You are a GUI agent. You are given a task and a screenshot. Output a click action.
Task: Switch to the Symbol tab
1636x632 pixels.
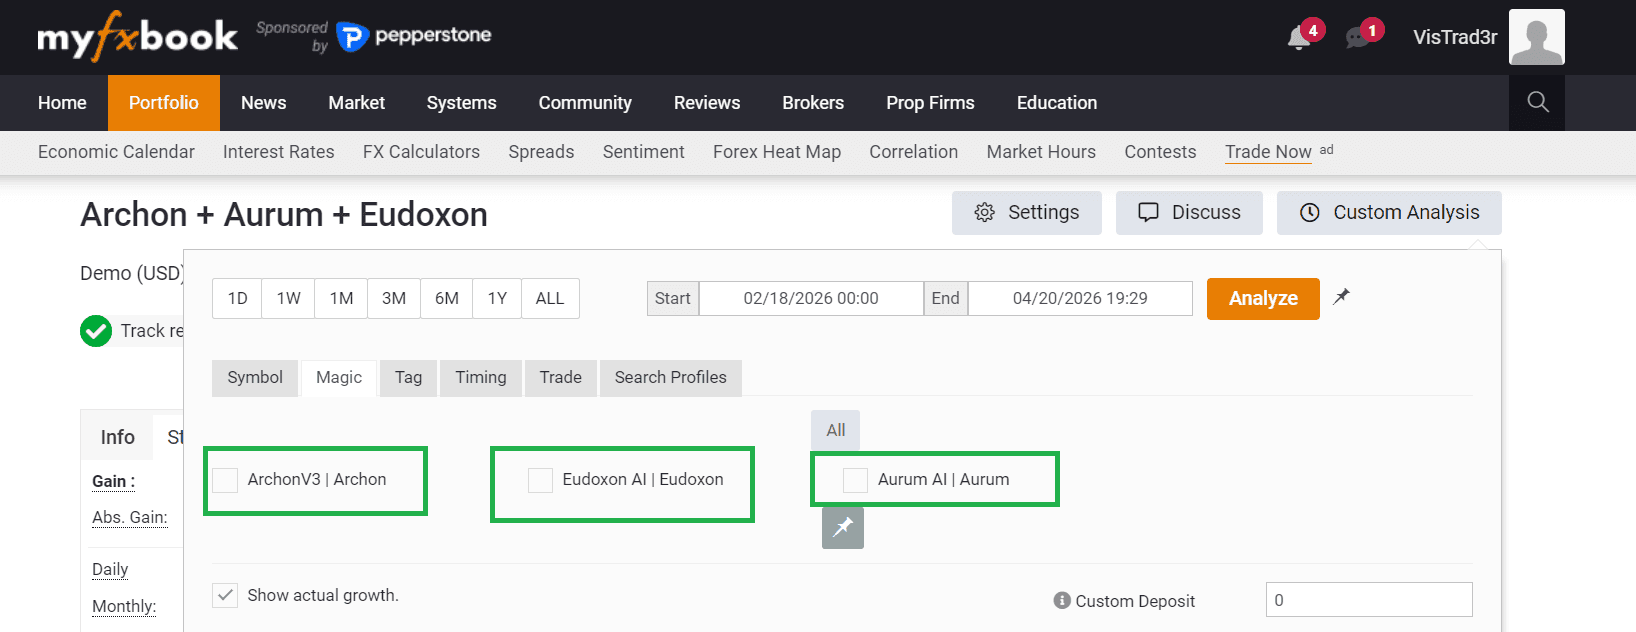point(255,378)
